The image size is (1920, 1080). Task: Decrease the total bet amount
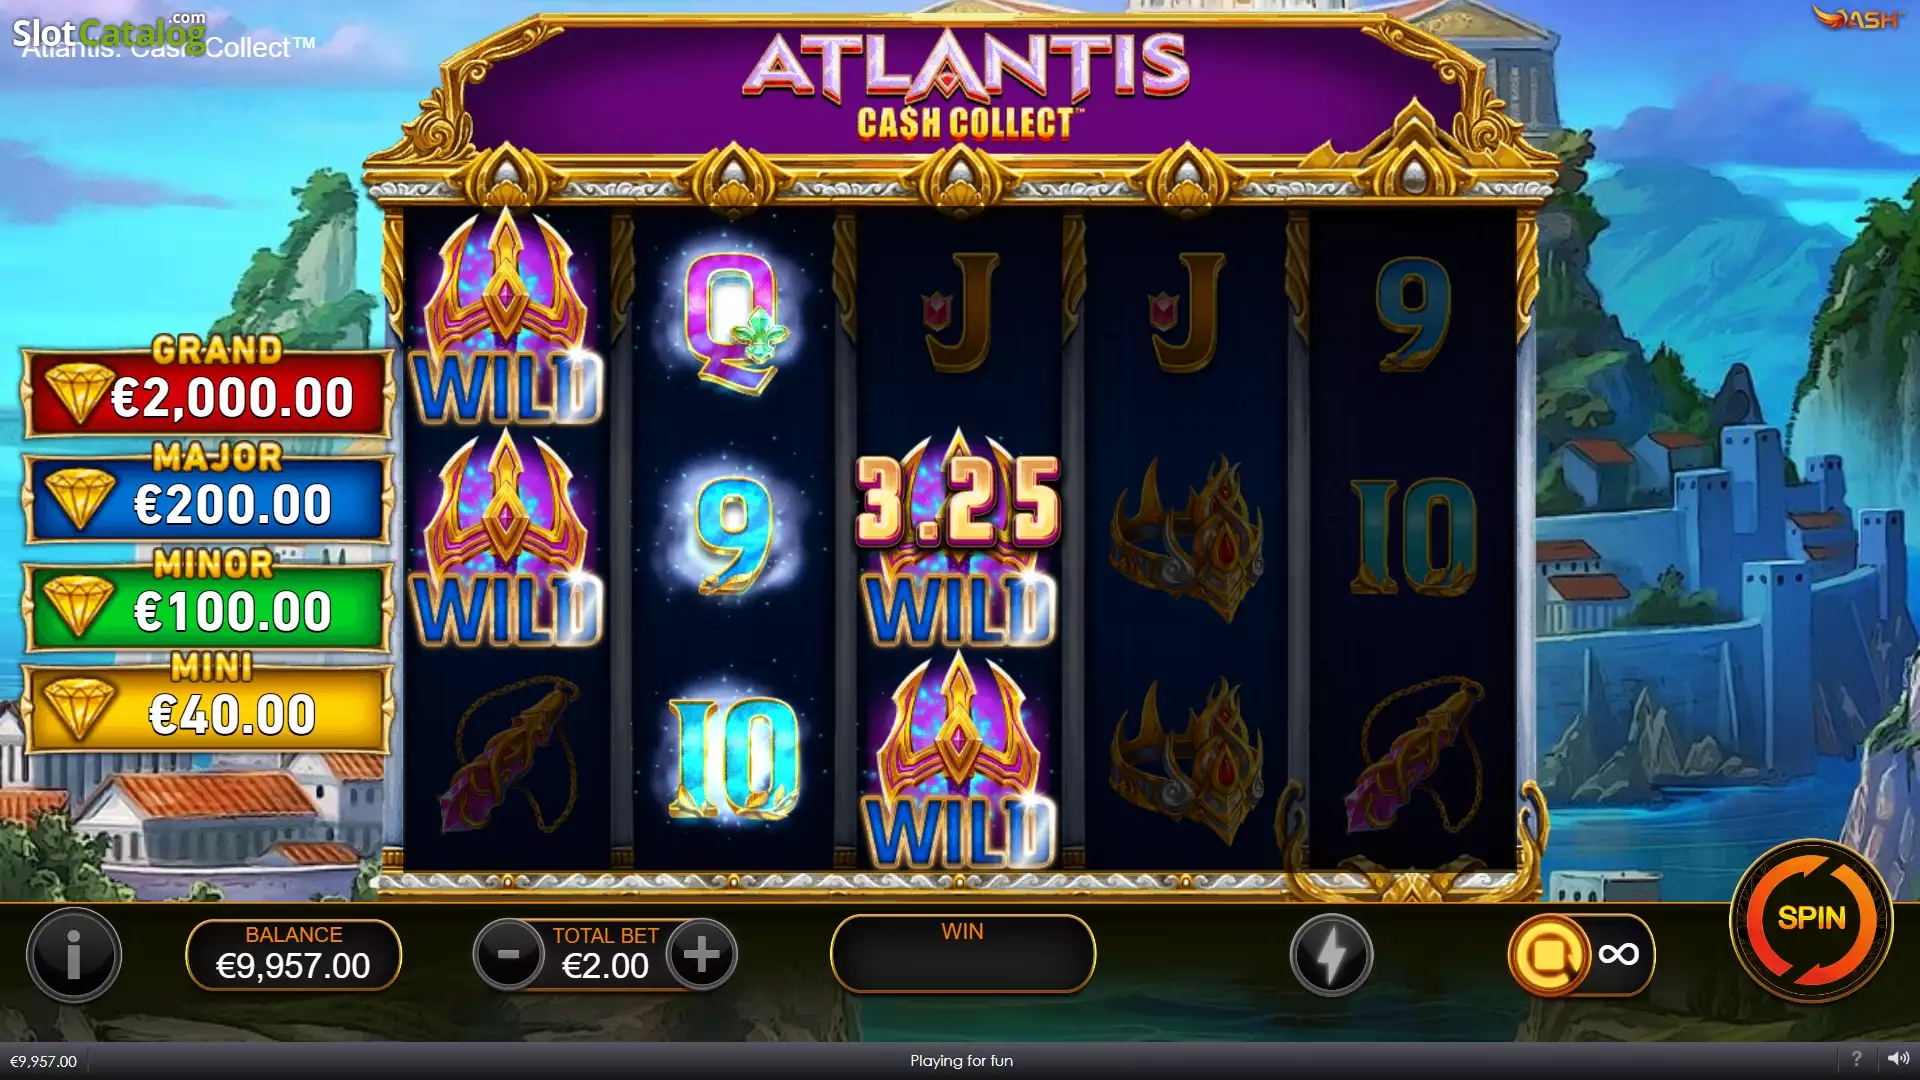[x=508, y=954]
